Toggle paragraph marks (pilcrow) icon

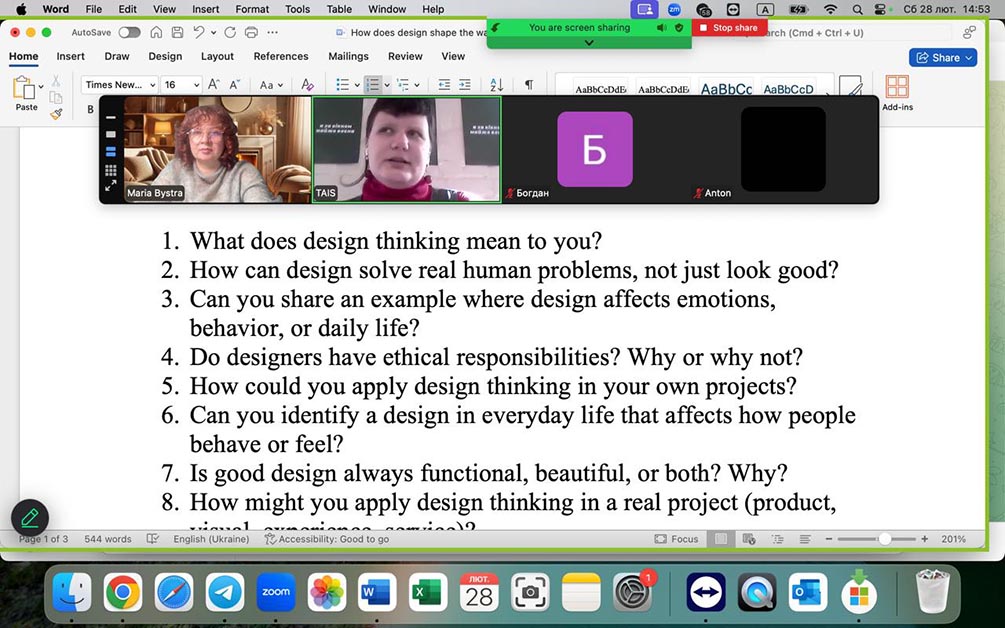point(529,85)
